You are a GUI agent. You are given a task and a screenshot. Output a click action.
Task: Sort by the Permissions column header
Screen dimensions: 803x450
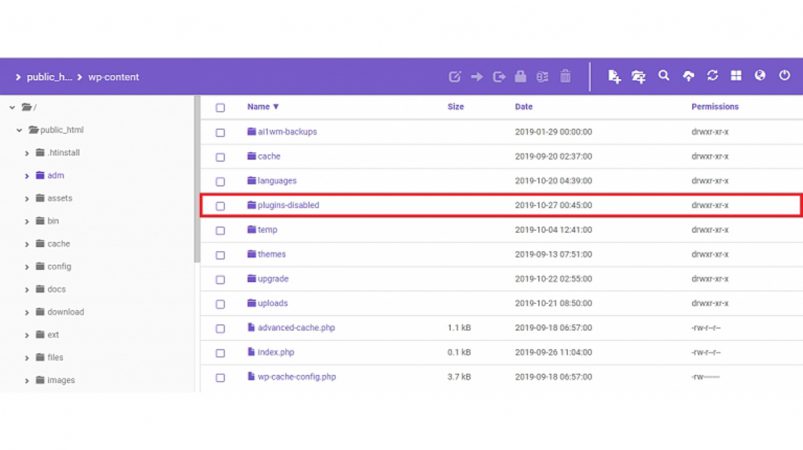(x=715, y=106)
